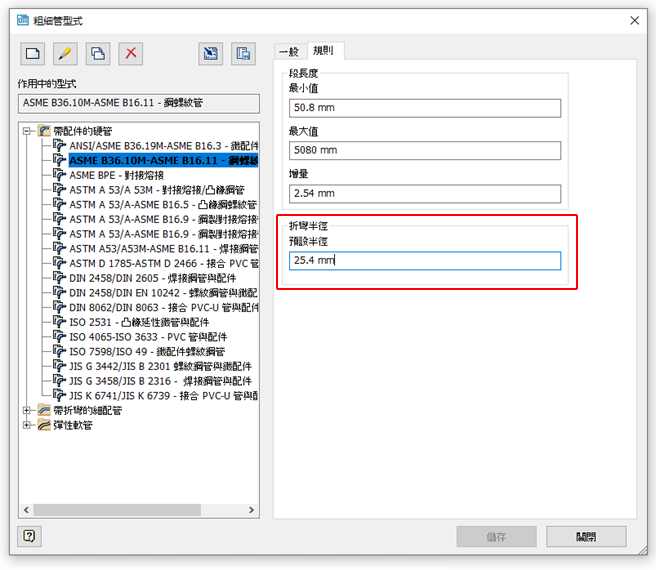The width and height of the screenshot is (656, 570).
Task: Click the dialog title bar app icon
Action: pos(23,20)
